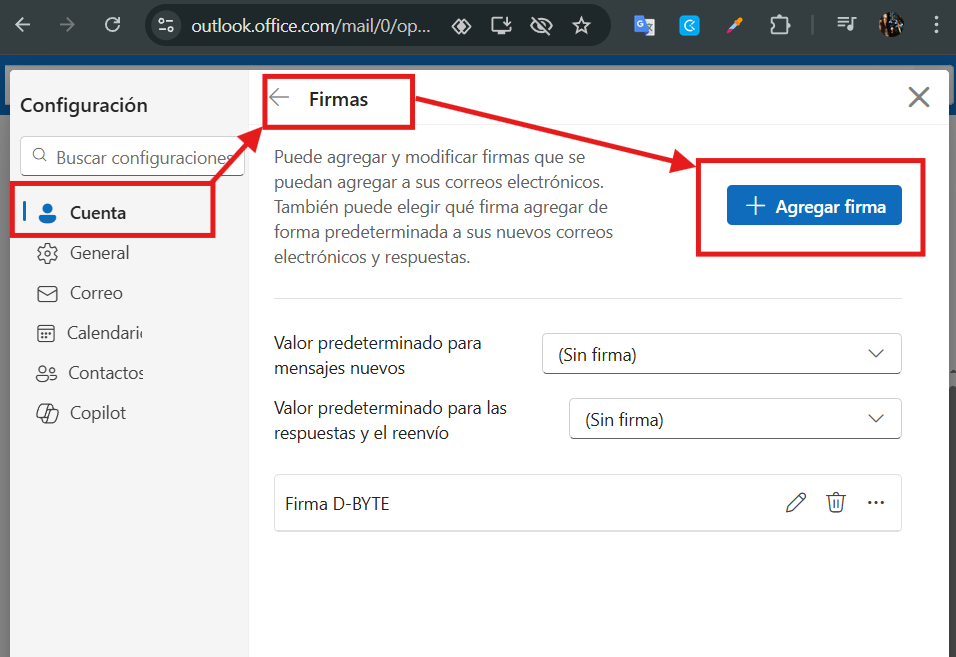Image resolution: width=956 pixels, height=657 pixels.
Task: Open the Calendario settings category
Action: 89,333
